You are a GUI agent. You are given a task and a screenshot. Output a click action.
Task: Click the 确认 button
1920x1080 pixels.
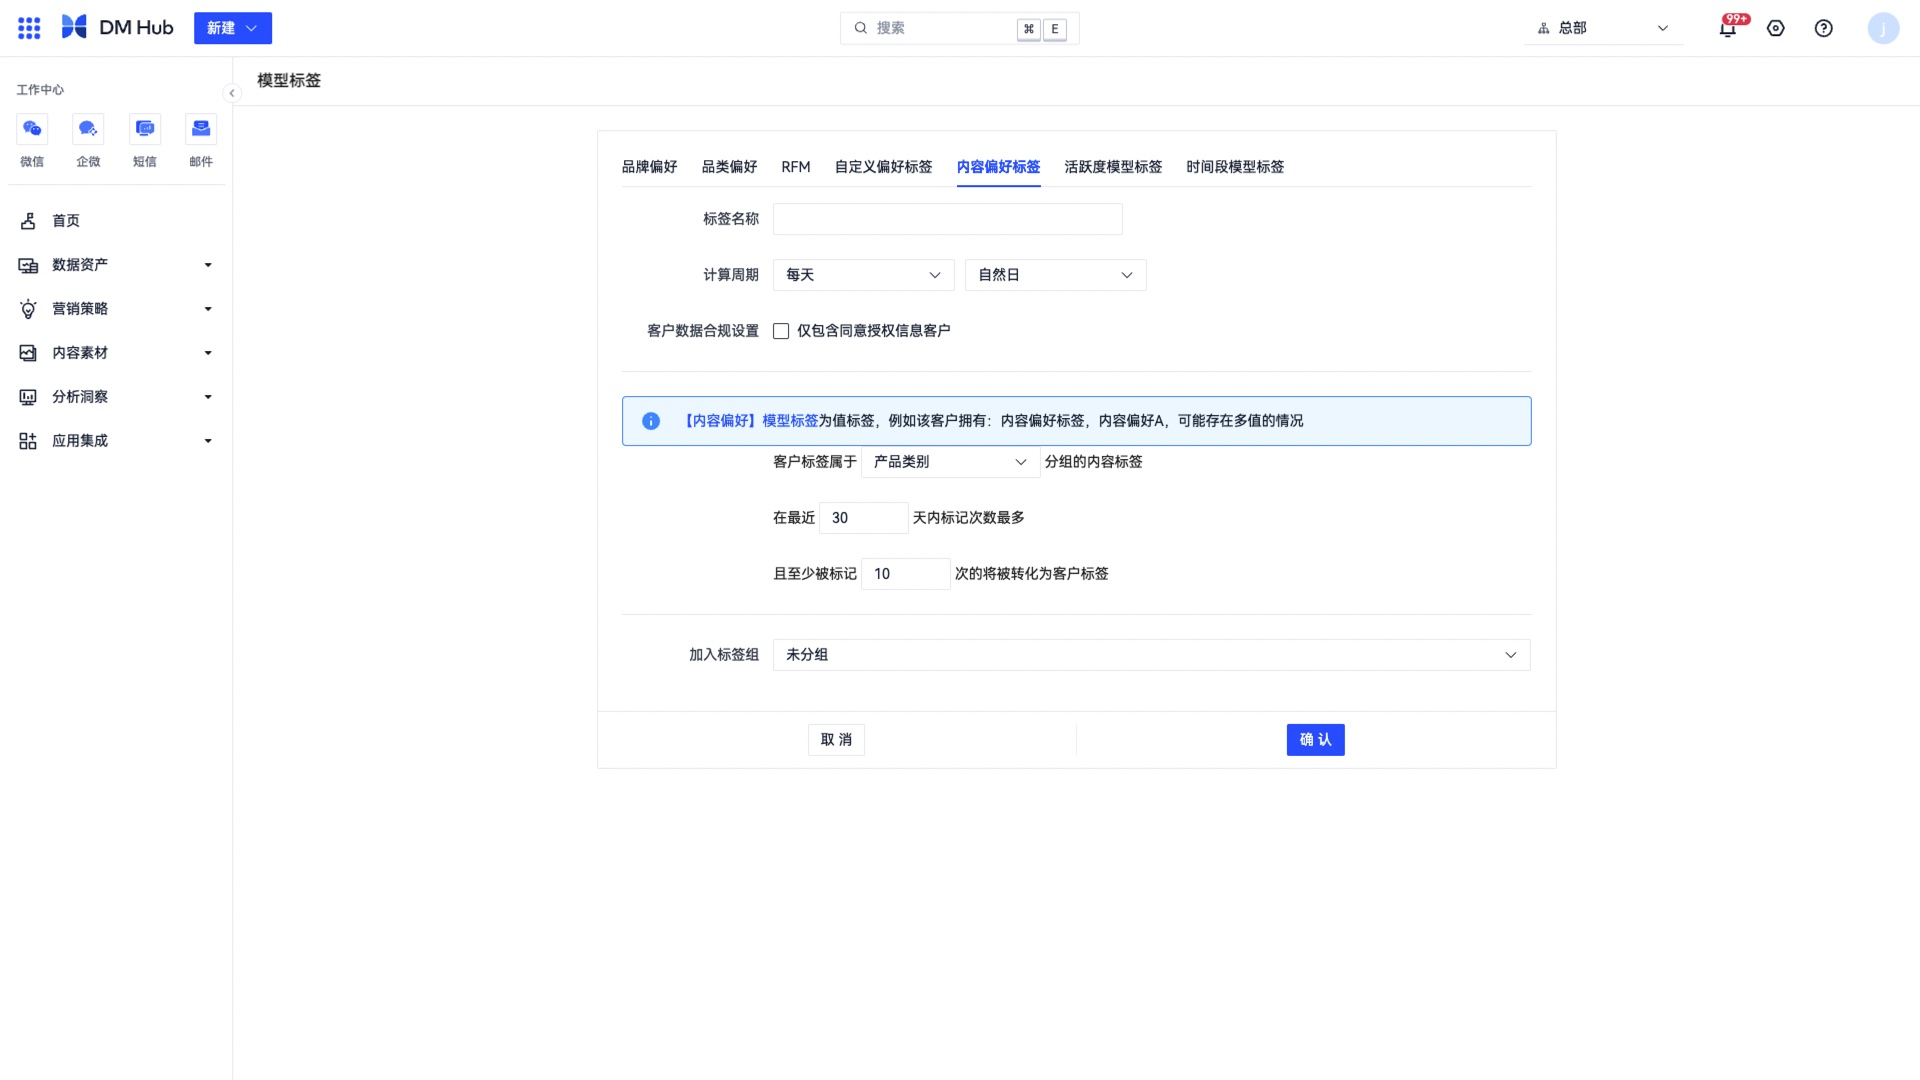click(1316, 740)
